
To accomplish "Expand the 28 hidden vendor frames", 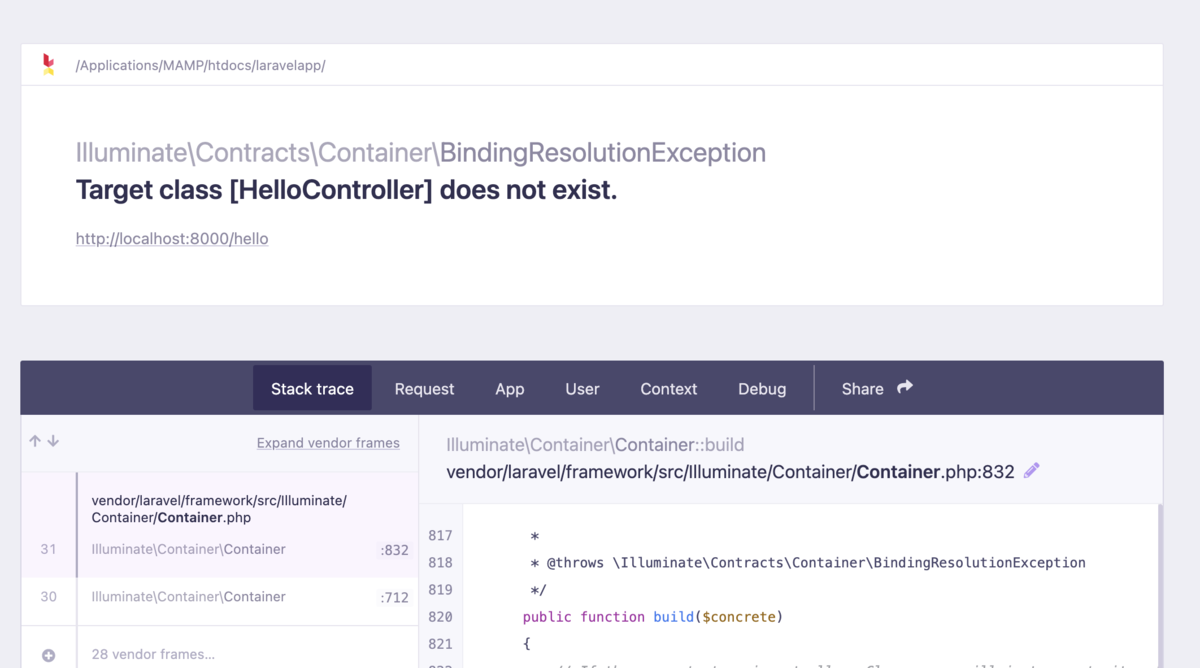I will tap(152, 654).
